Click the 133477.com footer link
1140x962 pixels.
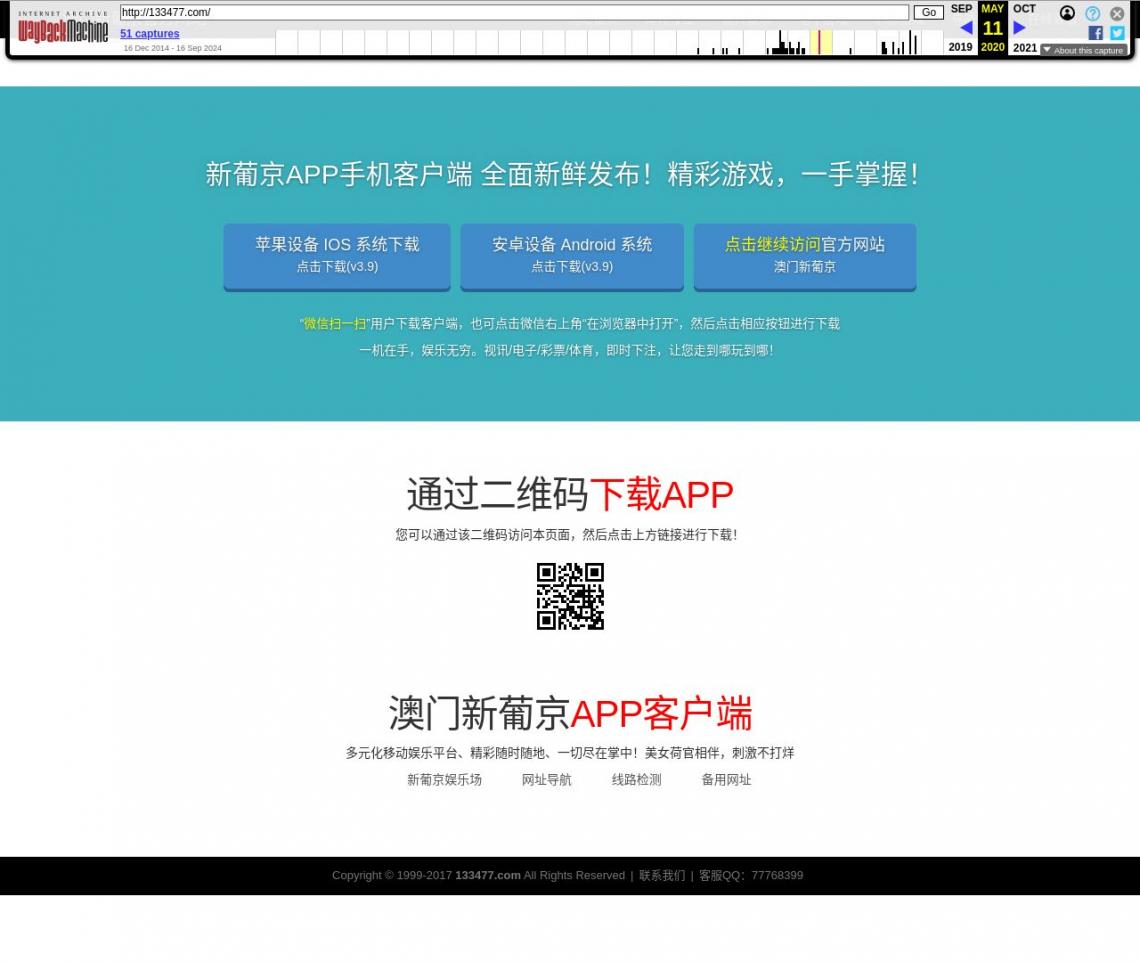click(x=488, y=875)
